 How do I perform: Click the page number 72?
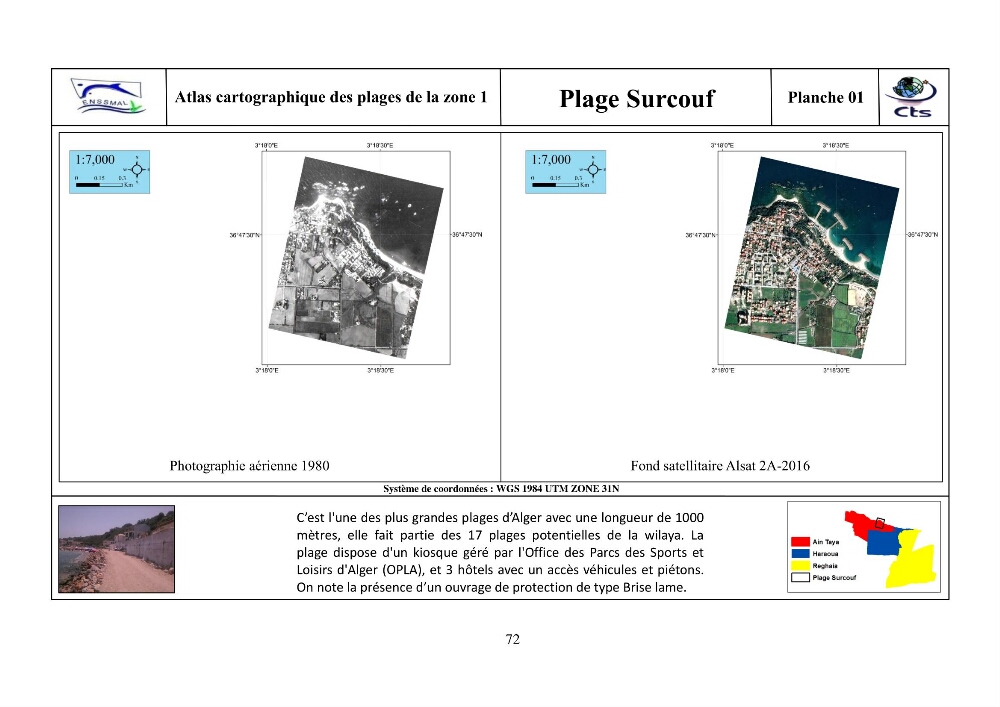(513, 639)
